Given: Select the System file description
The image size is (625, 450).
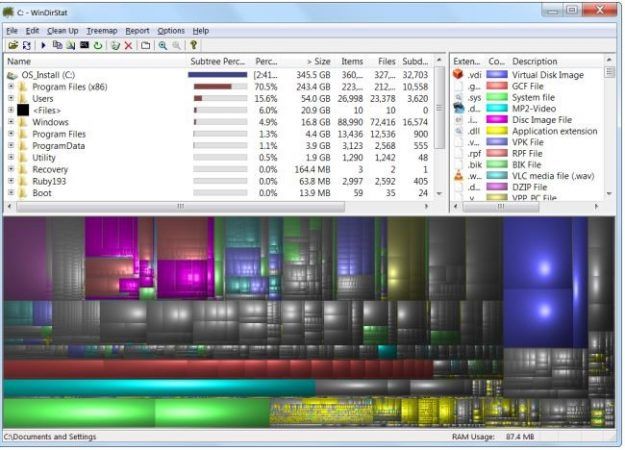Looking at the screenshot, I should click(x=533, y=97).
